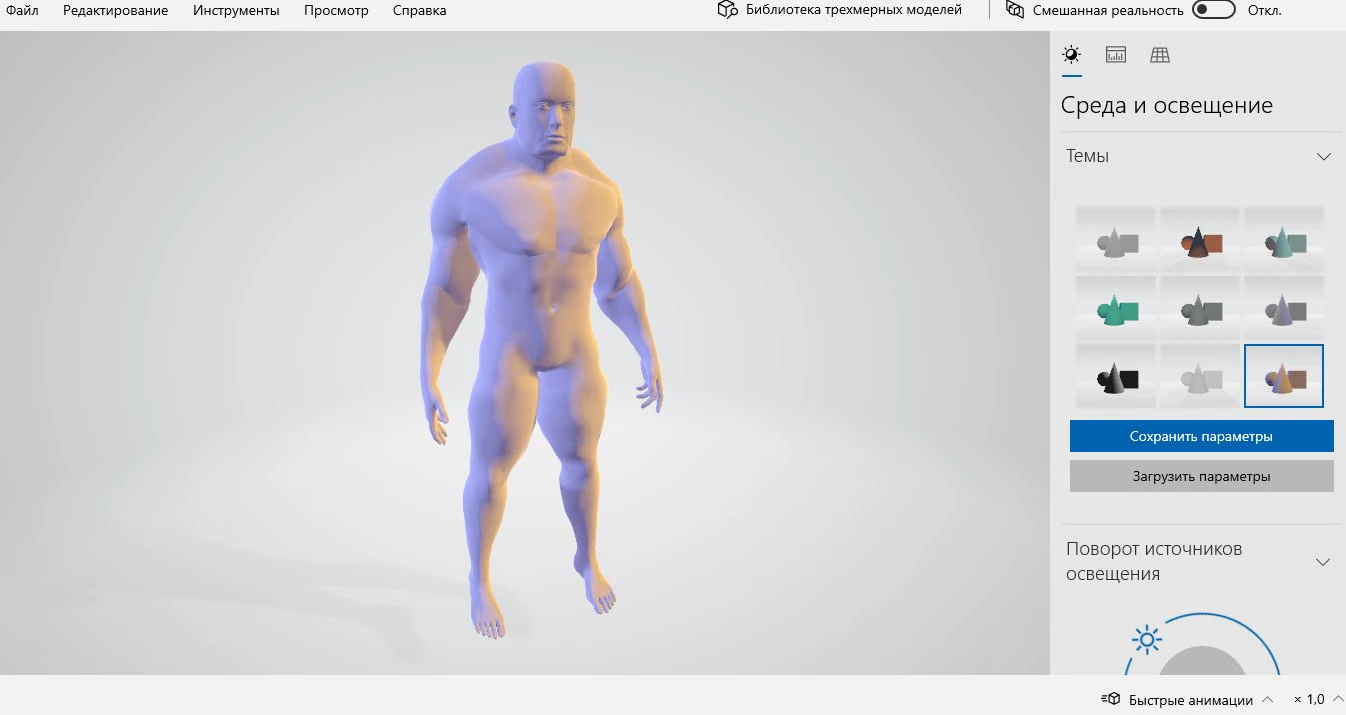This screenshot has width=1346, height=715.
Task: Select the highlighted purple-orange theme thumbnail
Action: [x=1284, y=376]
